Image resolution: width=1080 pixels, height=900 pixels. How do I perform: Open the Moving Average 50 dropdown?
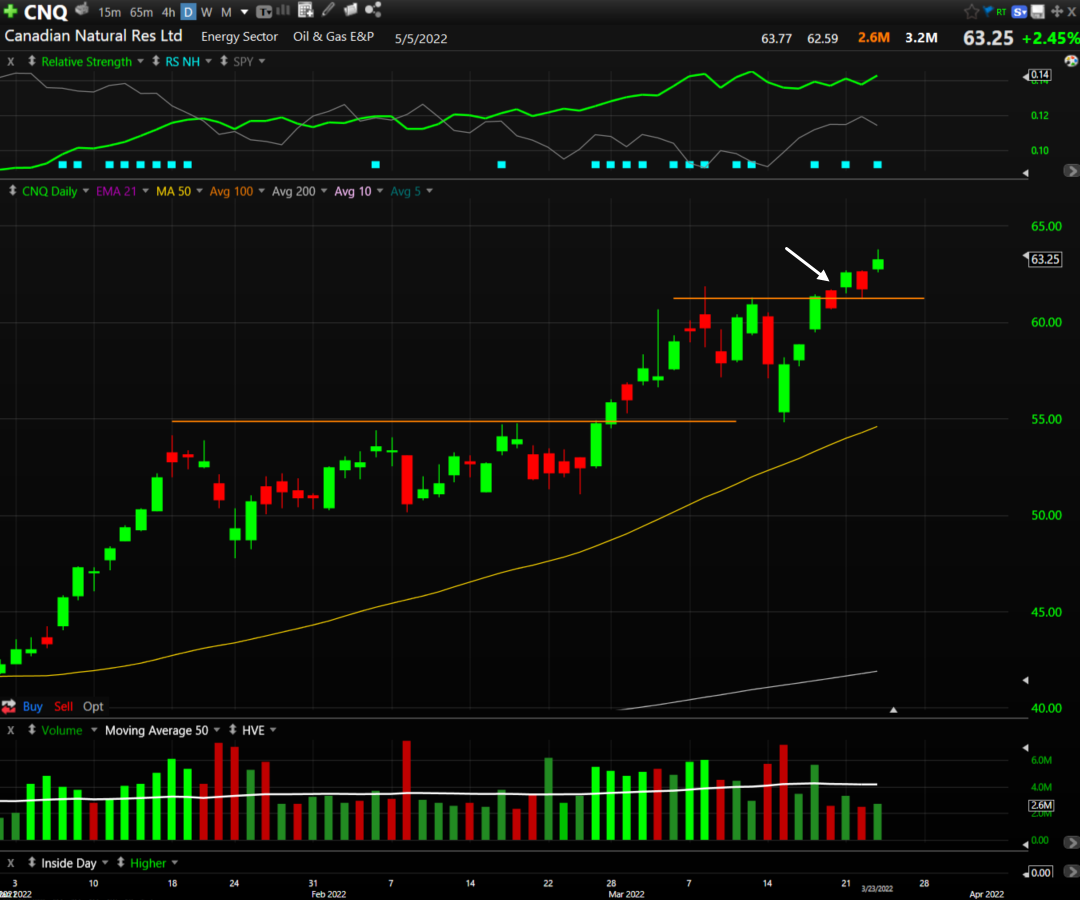(217, 729)
